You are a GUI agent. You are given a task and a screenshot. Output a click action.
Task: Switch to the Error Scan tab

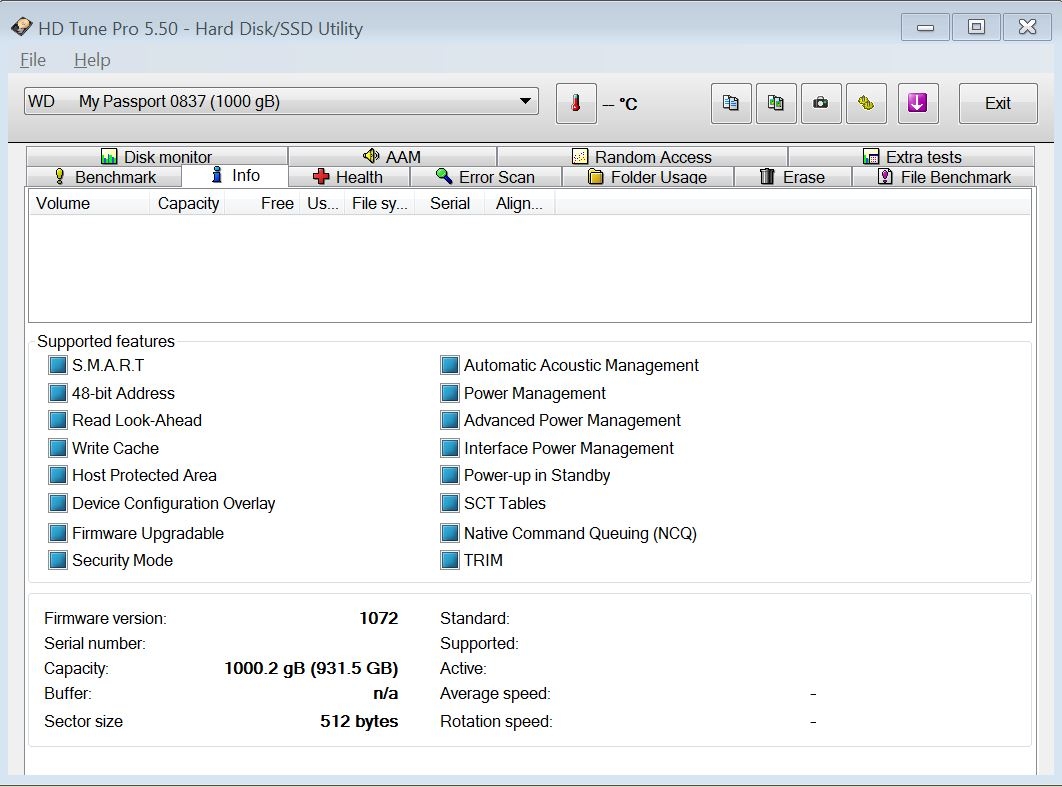[x=486, y=177]
